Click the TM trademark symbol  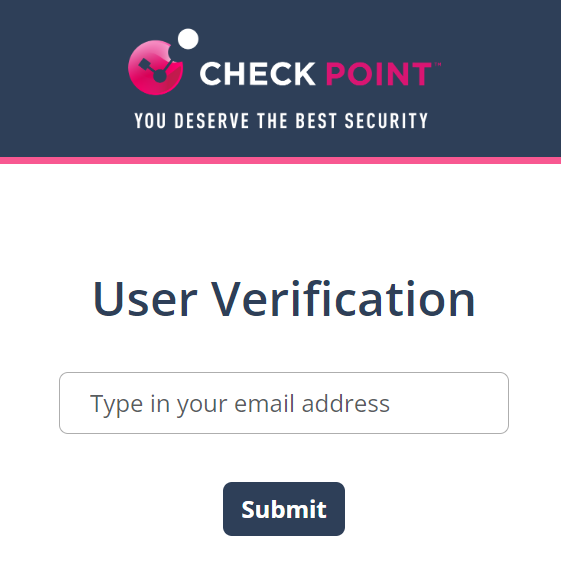(438, 64)
